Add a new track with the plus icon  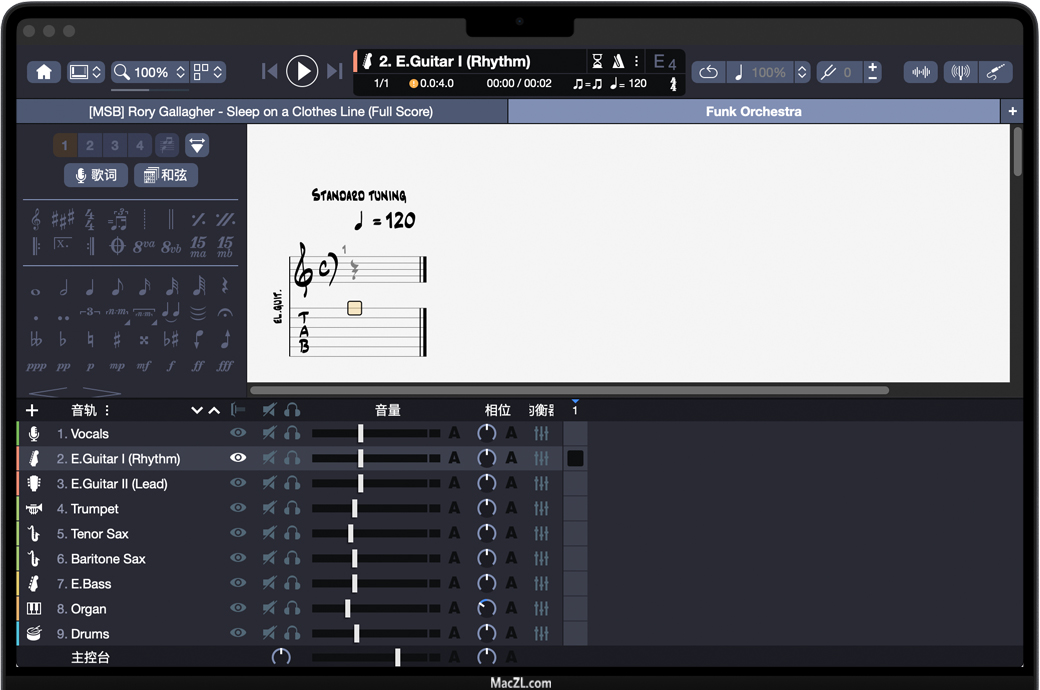coord(32,410)
